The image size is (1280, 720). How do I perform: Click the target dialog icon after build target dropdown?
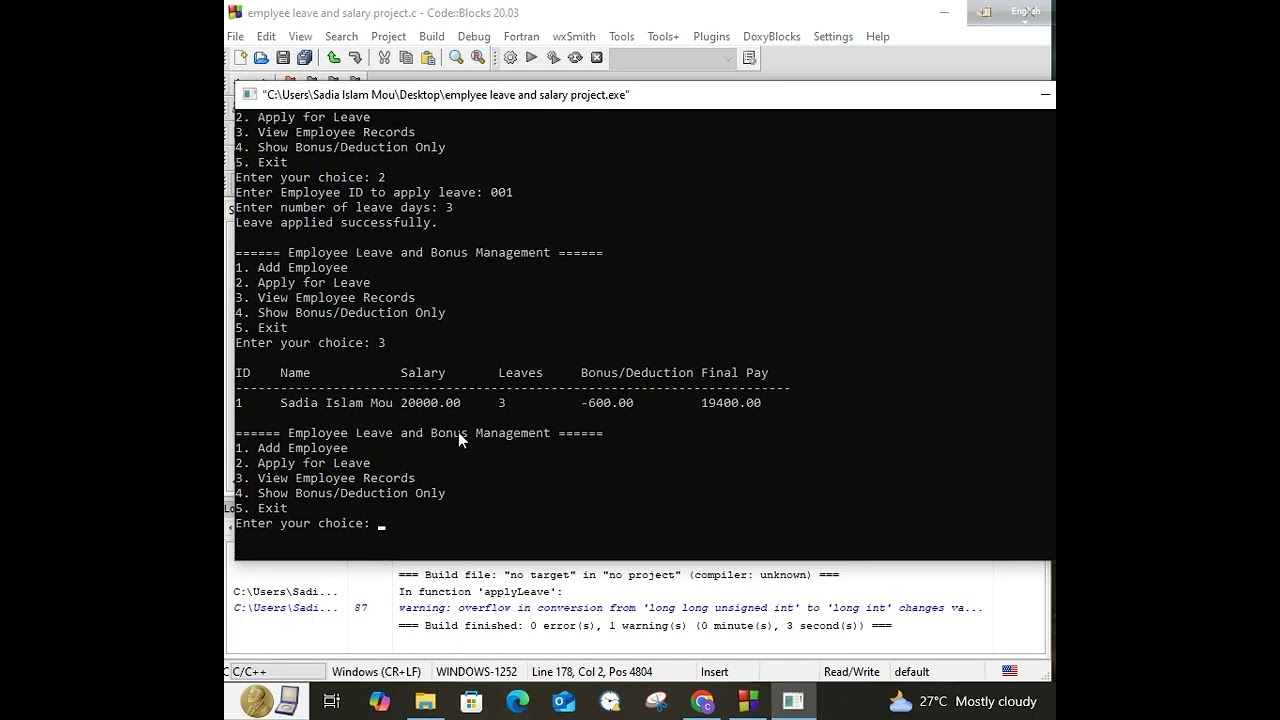(x=749, y=58)
